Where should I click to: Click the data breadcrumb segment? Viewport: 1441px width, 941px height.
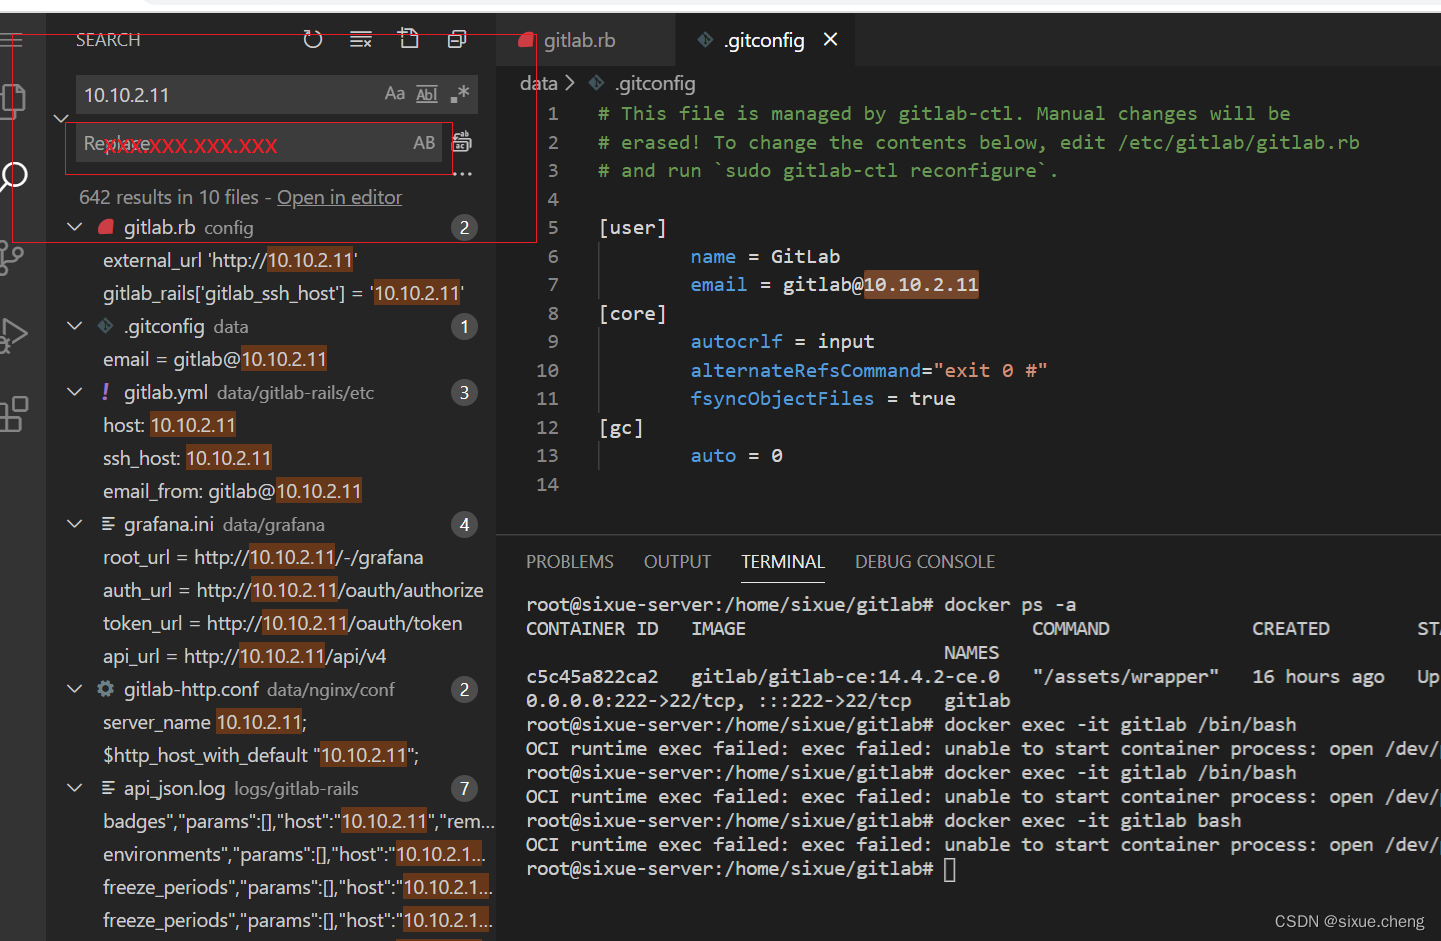[539, 83]
